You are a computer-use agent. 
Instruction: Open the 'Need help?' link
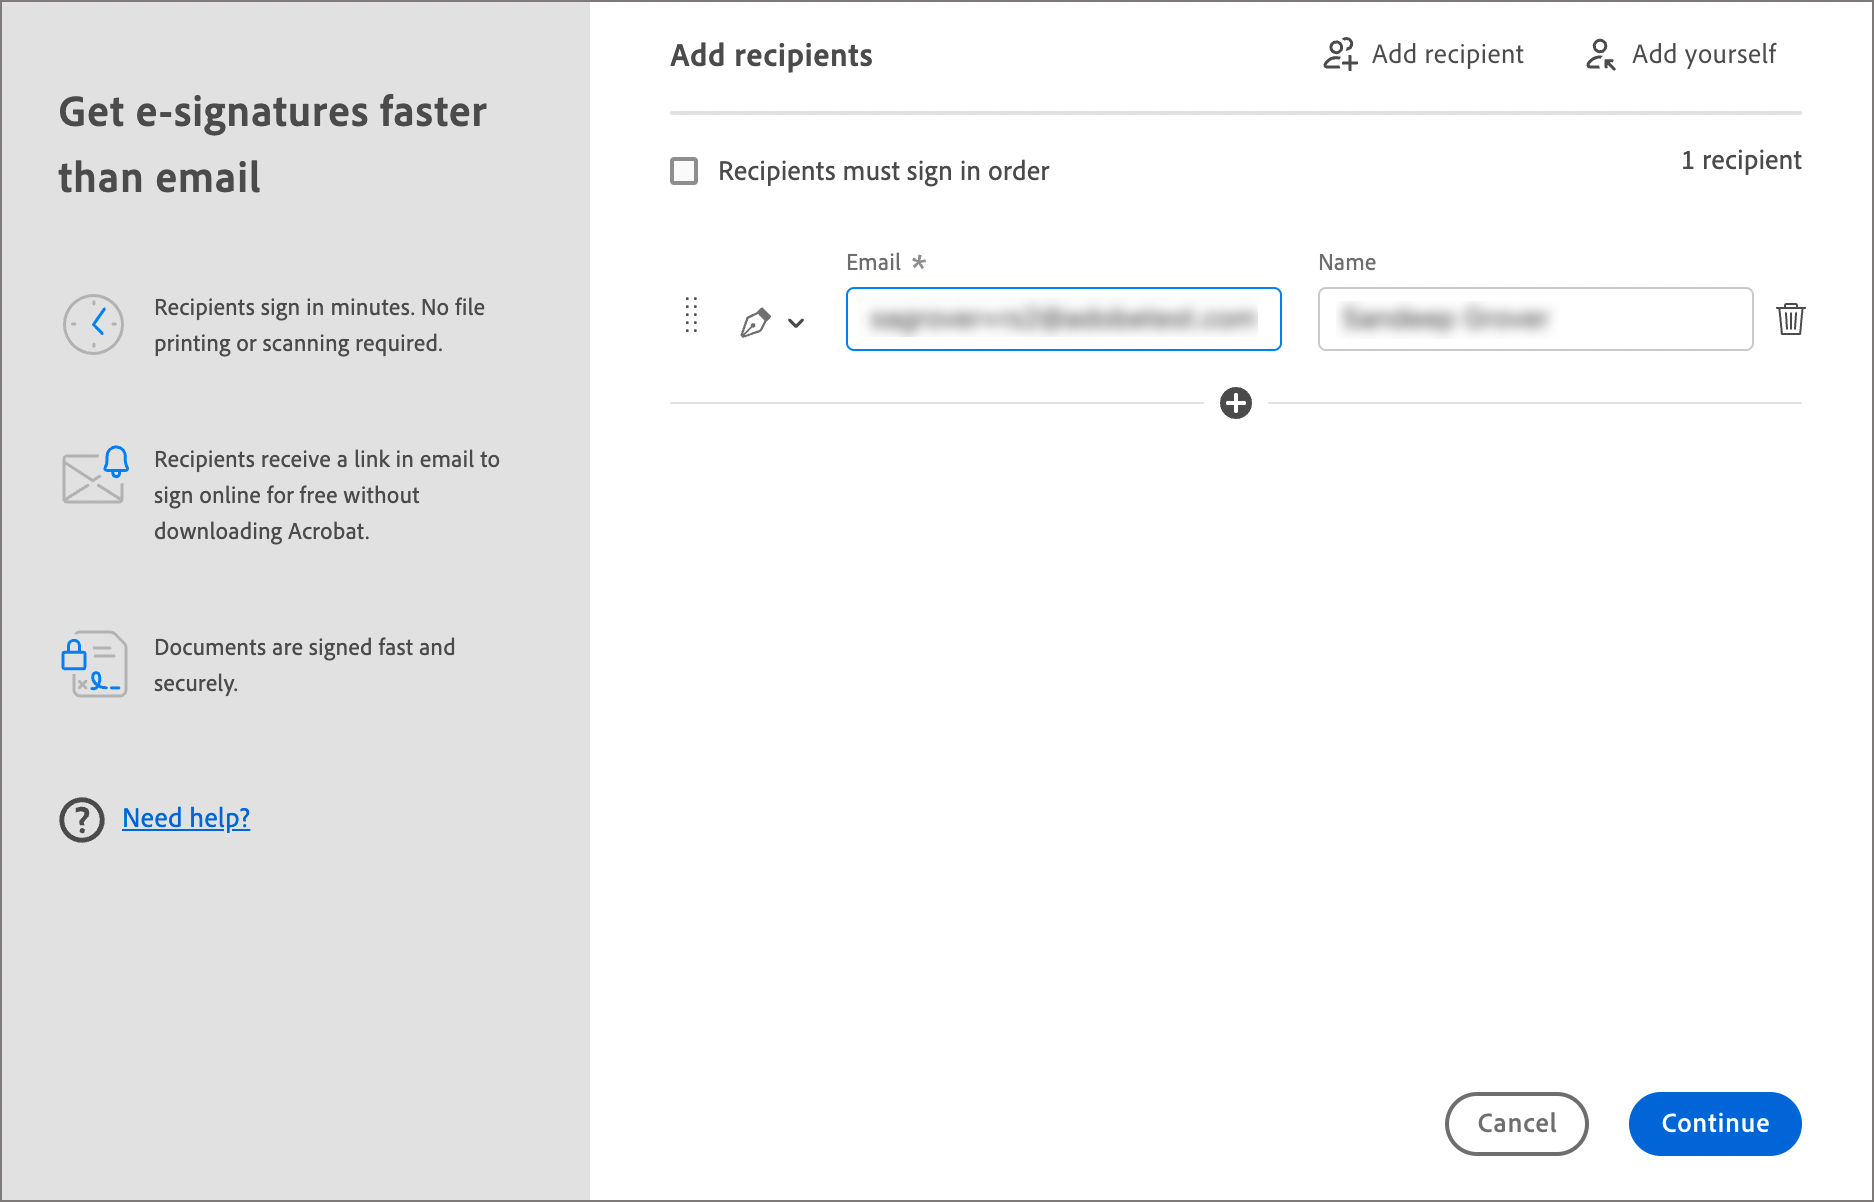click(186, 817)
